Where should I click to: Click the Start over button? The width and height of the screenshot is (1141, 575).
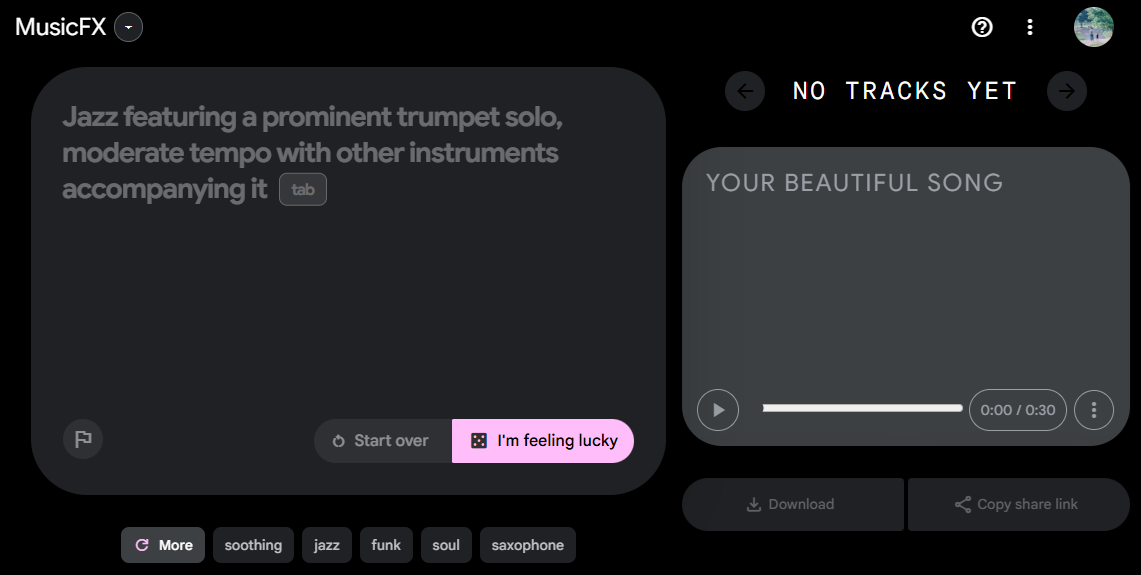coord(382,441)
